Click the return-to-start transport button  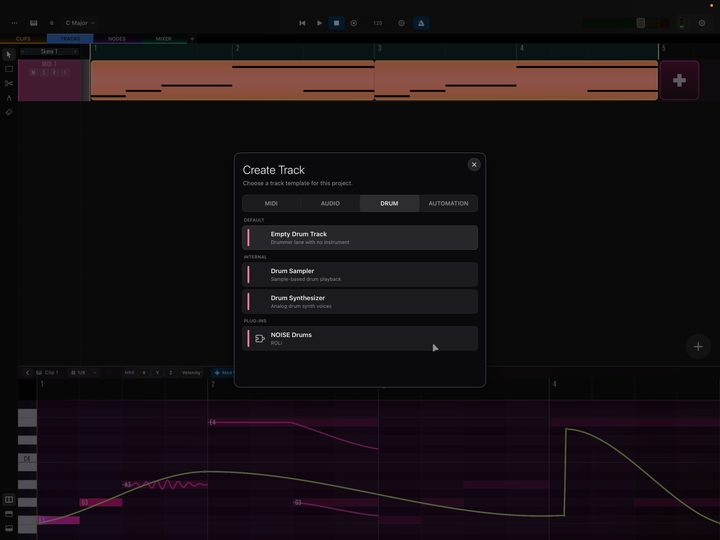pyautogui.click(x=302, y=23)
